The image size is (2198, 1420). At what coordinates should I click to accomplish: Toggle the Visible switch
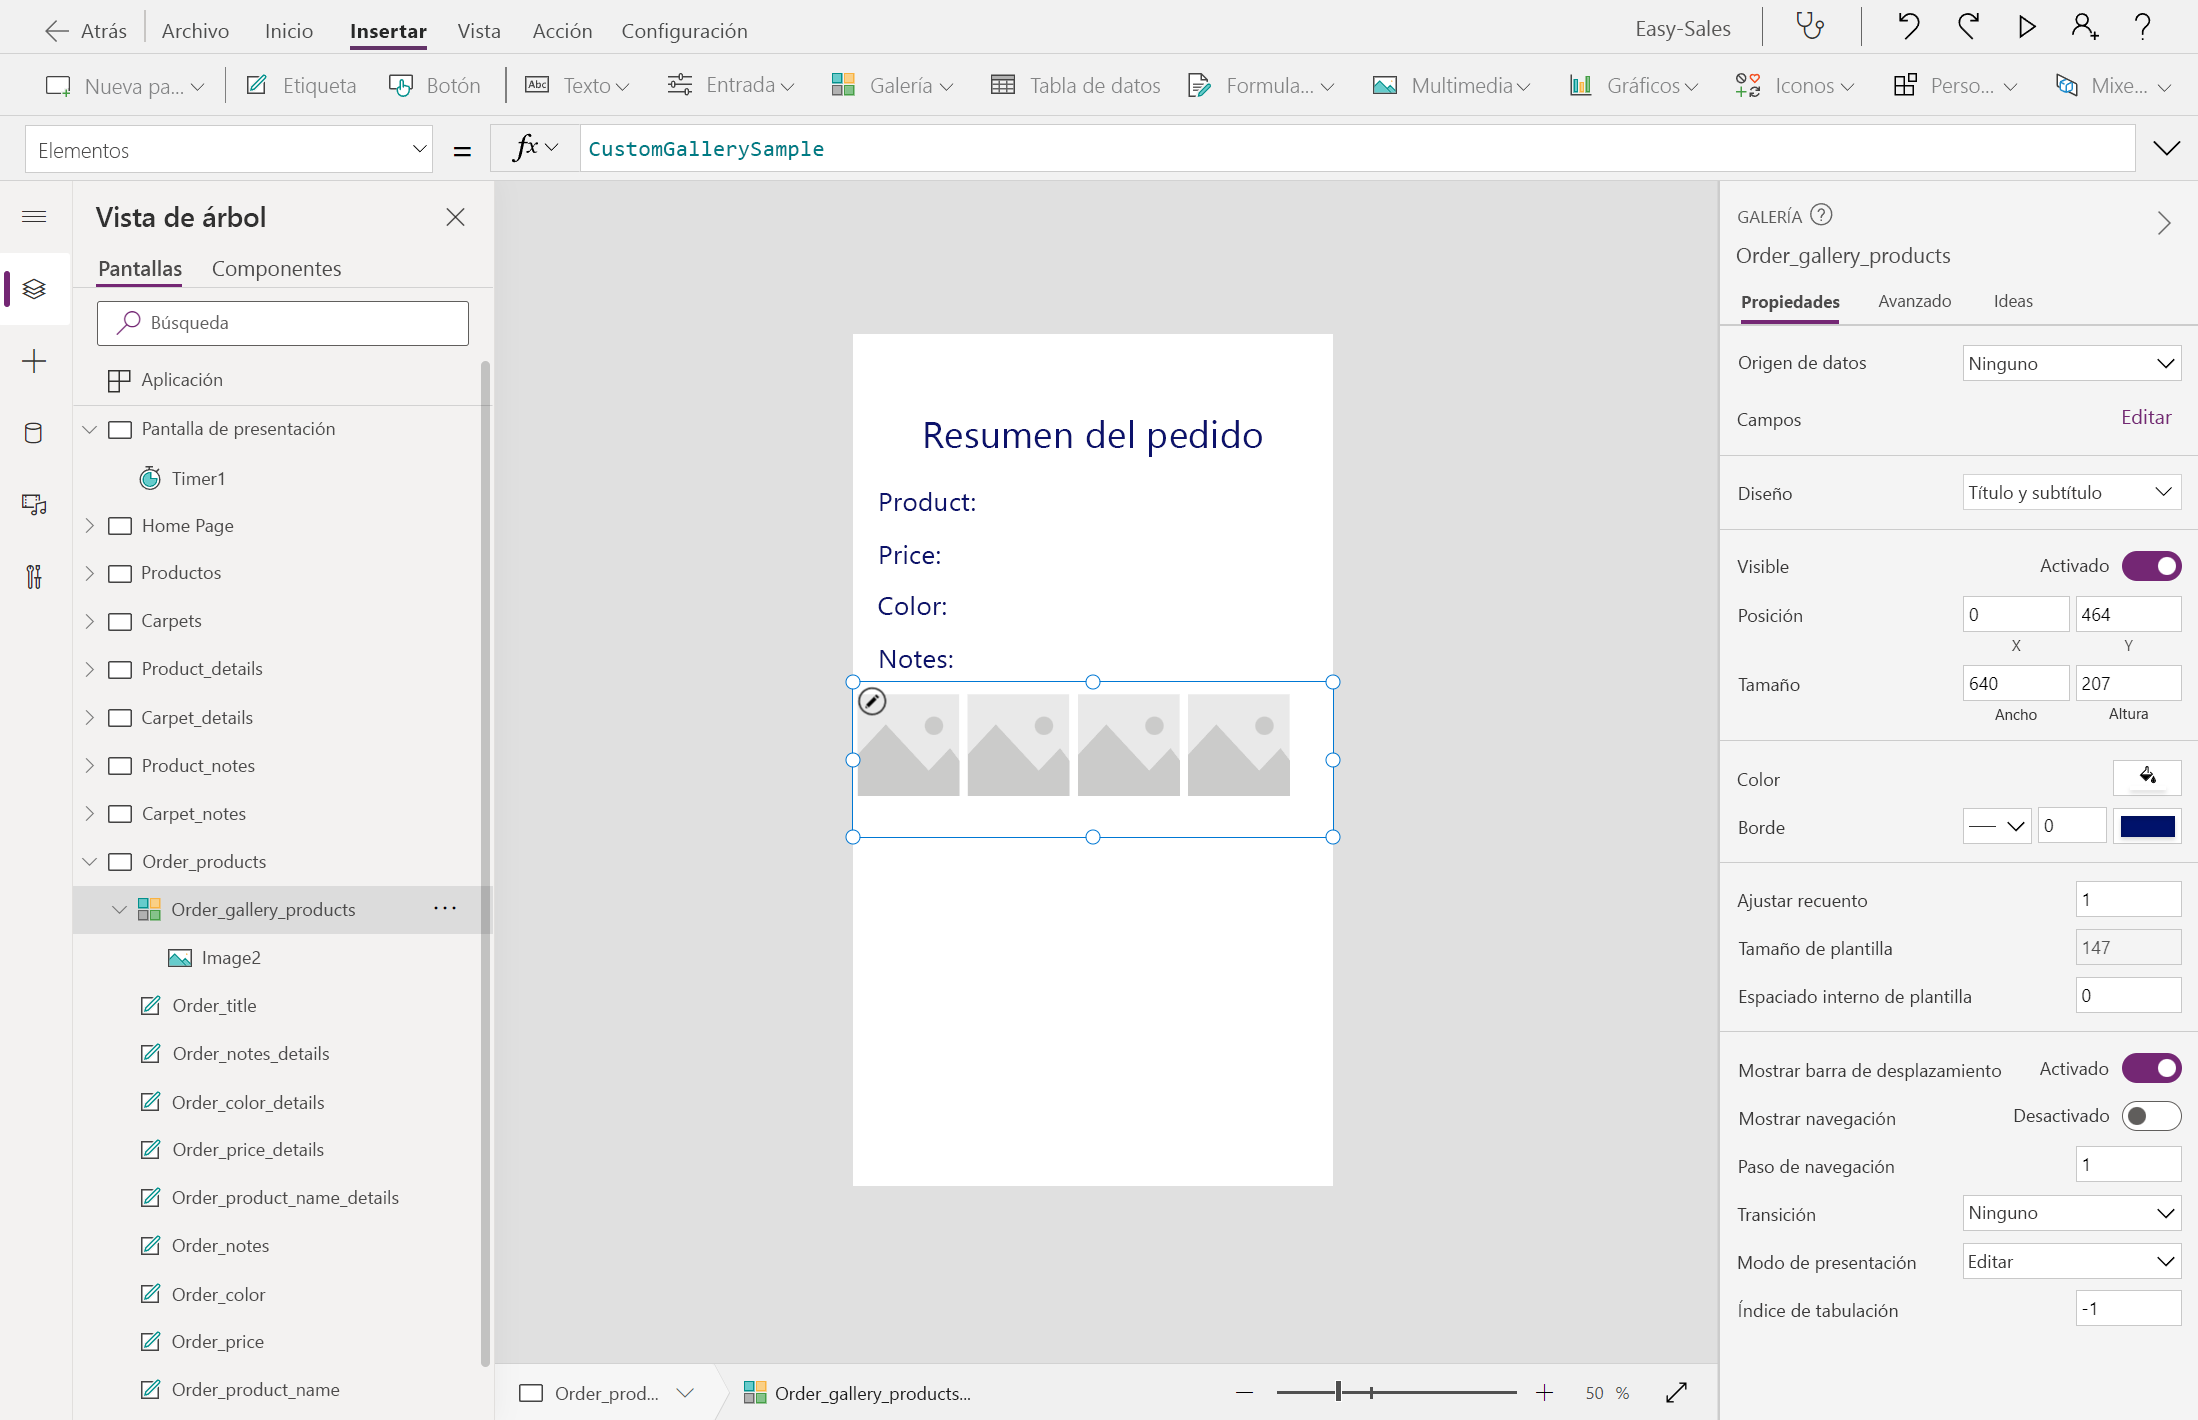coord(2151,566)
